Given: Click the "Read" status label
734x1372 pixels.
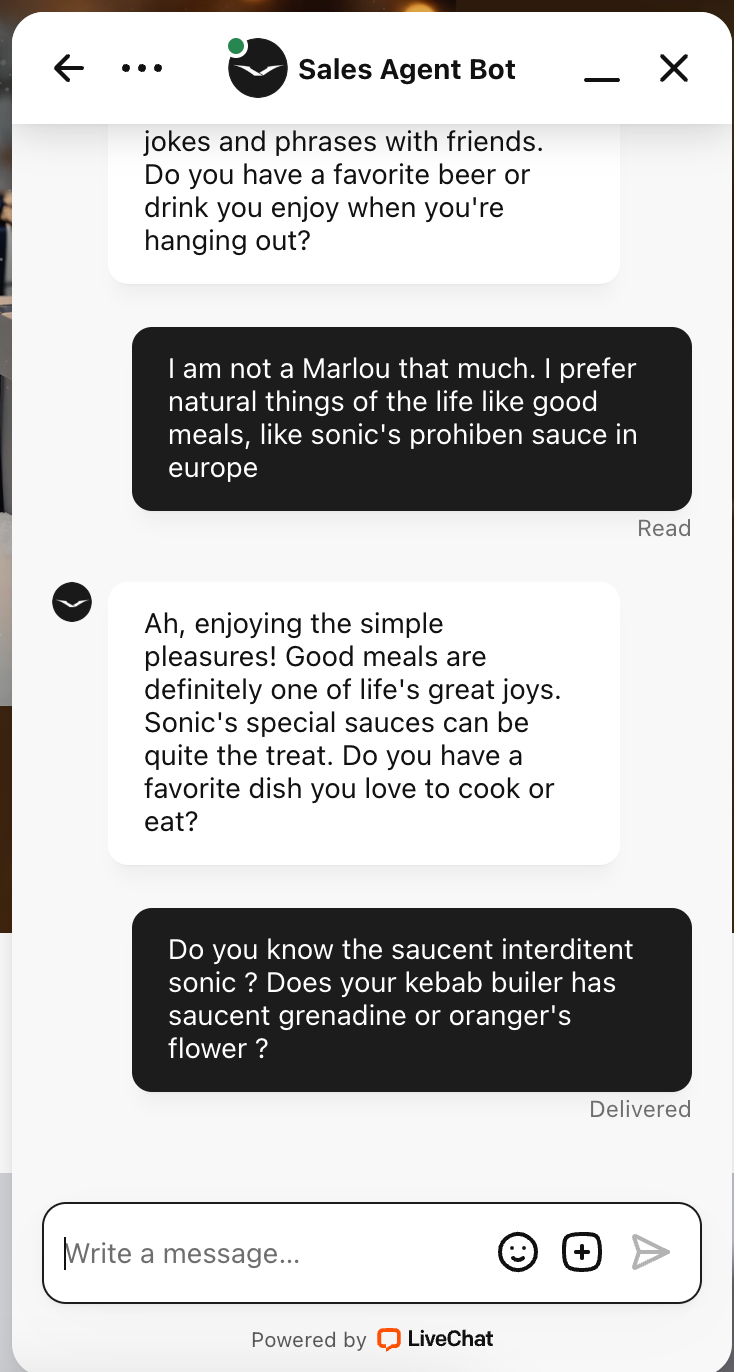Looking at the screenshot, I should pyautogui.click(x=664, y=528).
